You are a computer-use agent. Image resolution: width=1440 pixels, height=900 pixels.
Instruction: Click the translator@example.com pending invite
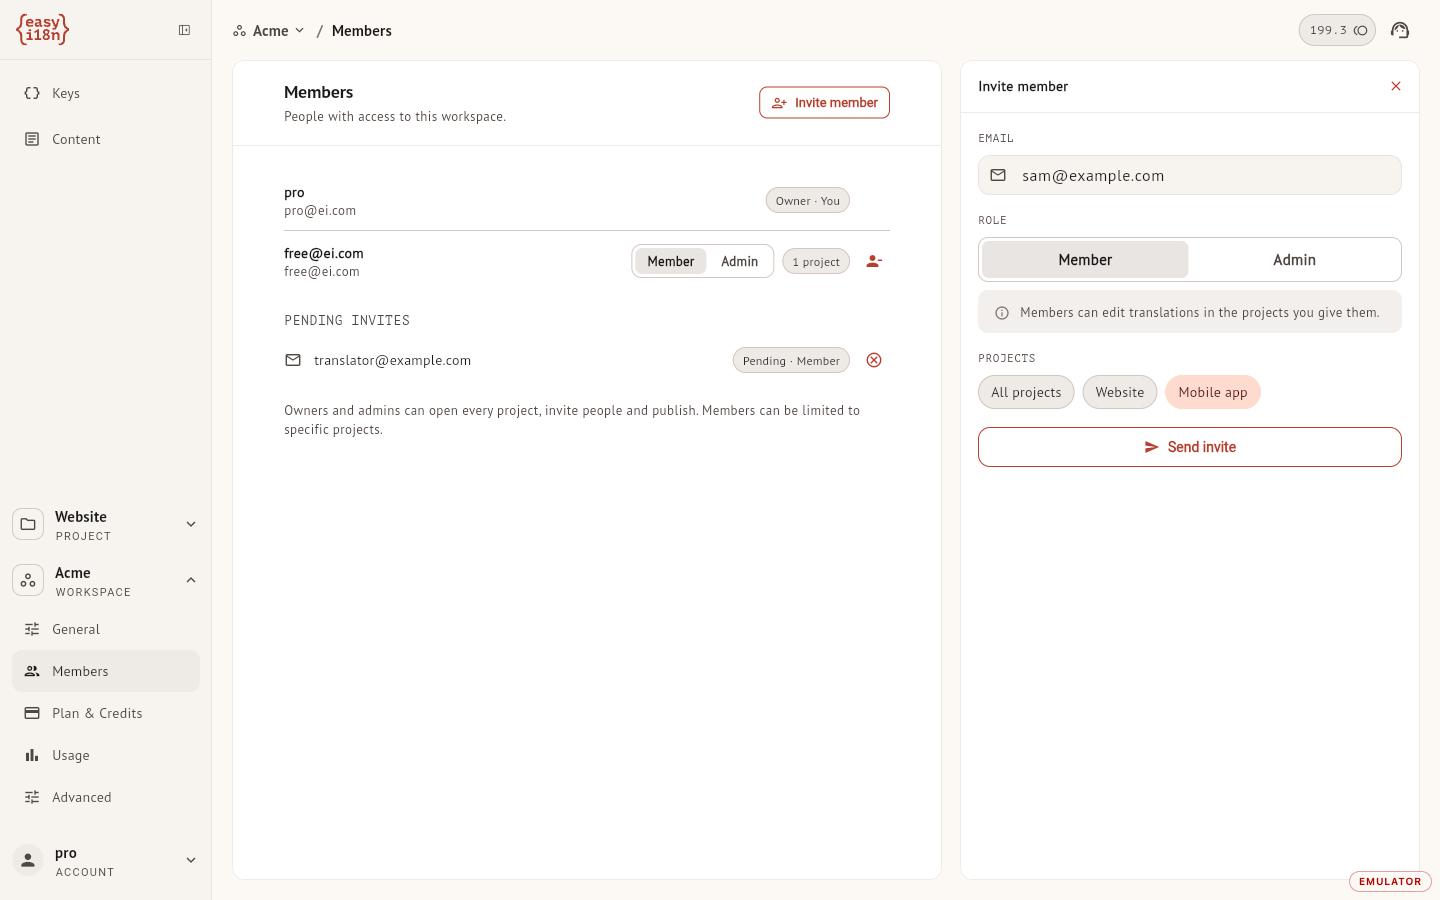[x=392, y=360]
